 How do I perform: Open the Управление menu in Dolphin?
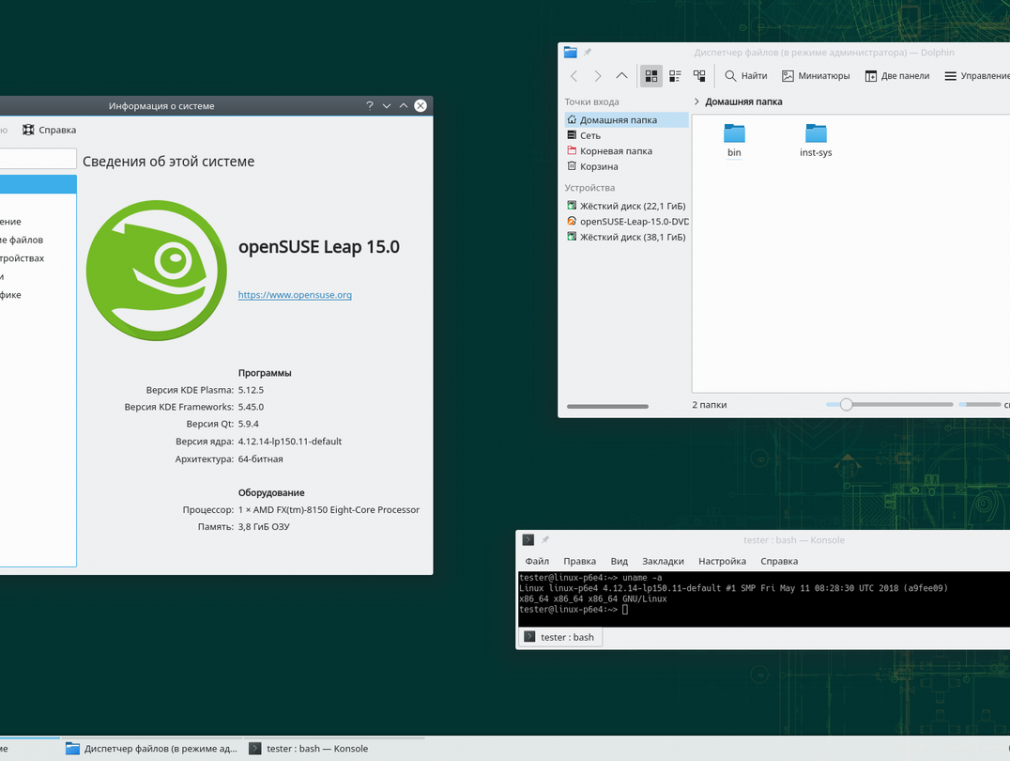(x=977, y=76)
